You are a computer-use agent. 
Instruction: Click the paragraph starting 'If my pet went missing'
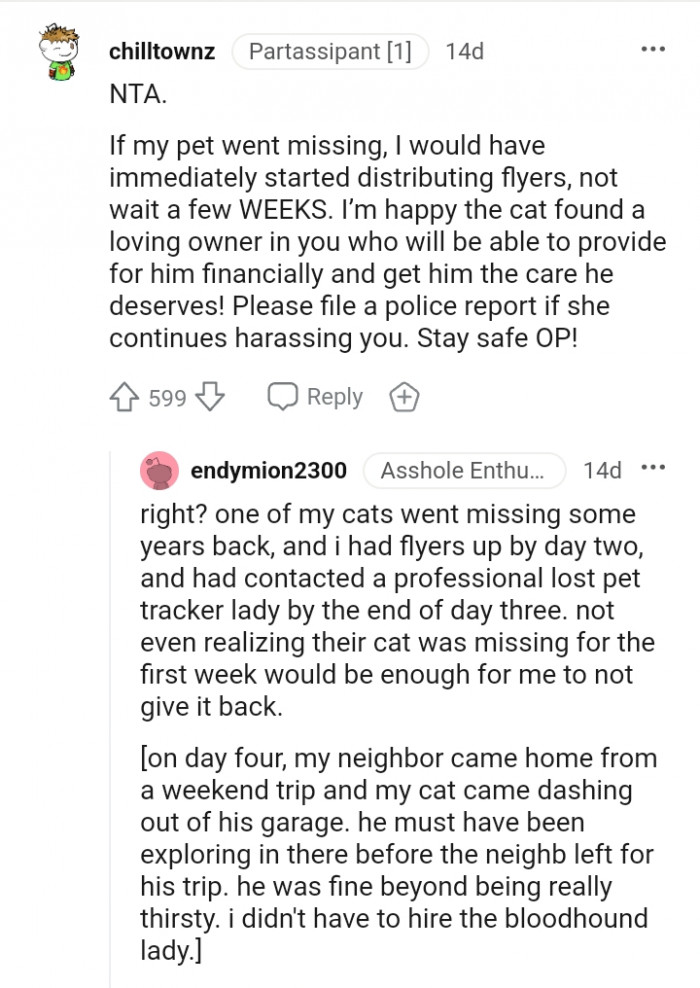pyautogui.click(x=387, y=242)
